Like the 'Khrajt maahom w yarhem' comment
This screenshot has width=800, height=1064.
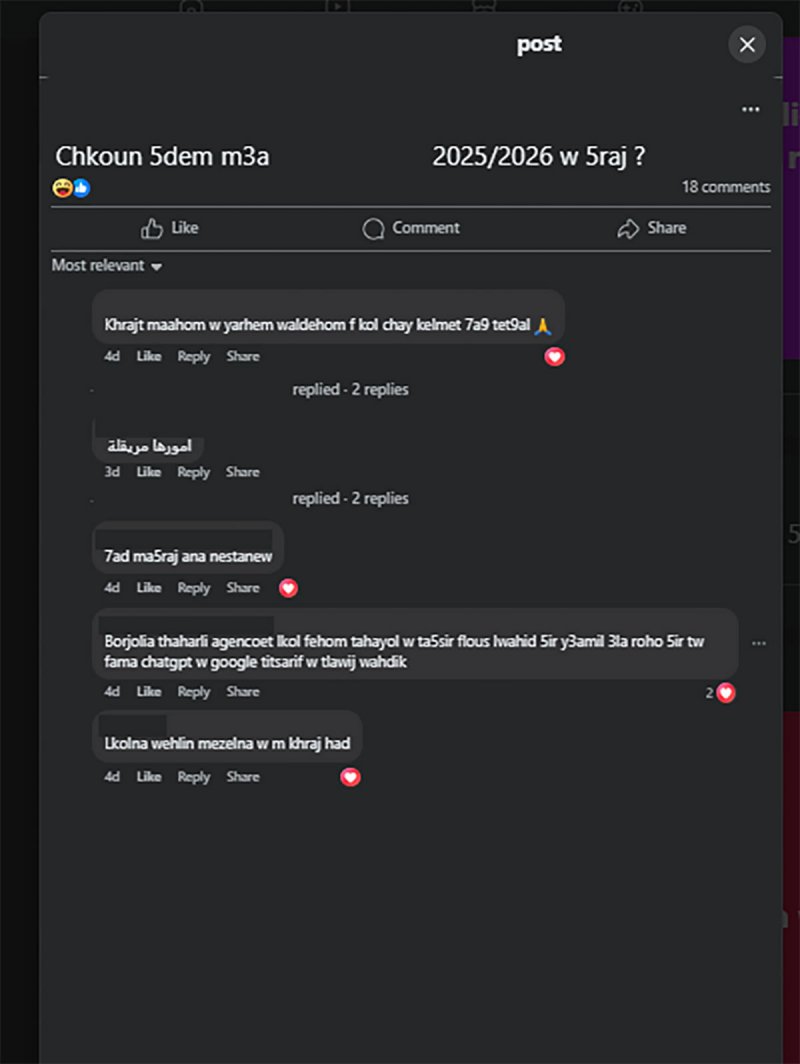[149, 356]
